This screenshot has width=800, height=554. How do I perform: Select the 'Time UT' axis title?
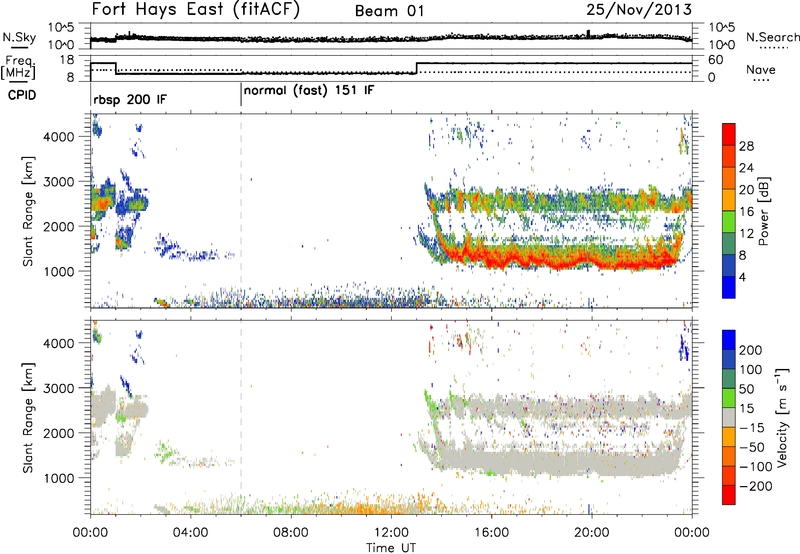click(391, 547)
